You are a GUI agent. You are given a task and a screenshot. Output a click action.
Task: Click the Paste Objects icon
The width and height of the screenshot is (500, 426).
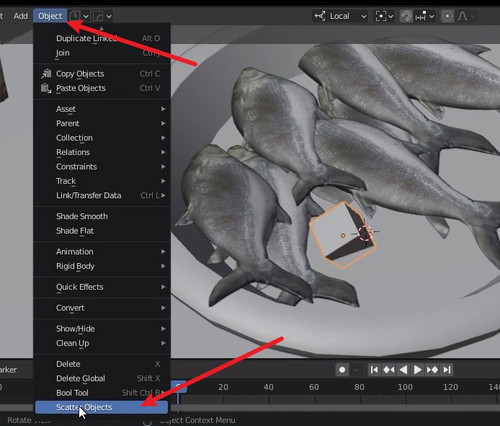coord(46,88)
